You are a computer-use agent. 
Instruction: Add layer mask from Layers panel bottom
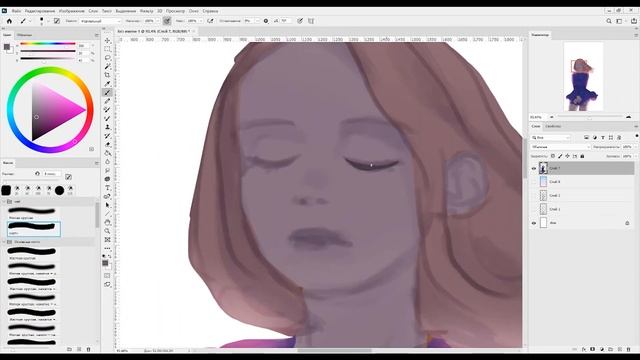click(593, 349)
